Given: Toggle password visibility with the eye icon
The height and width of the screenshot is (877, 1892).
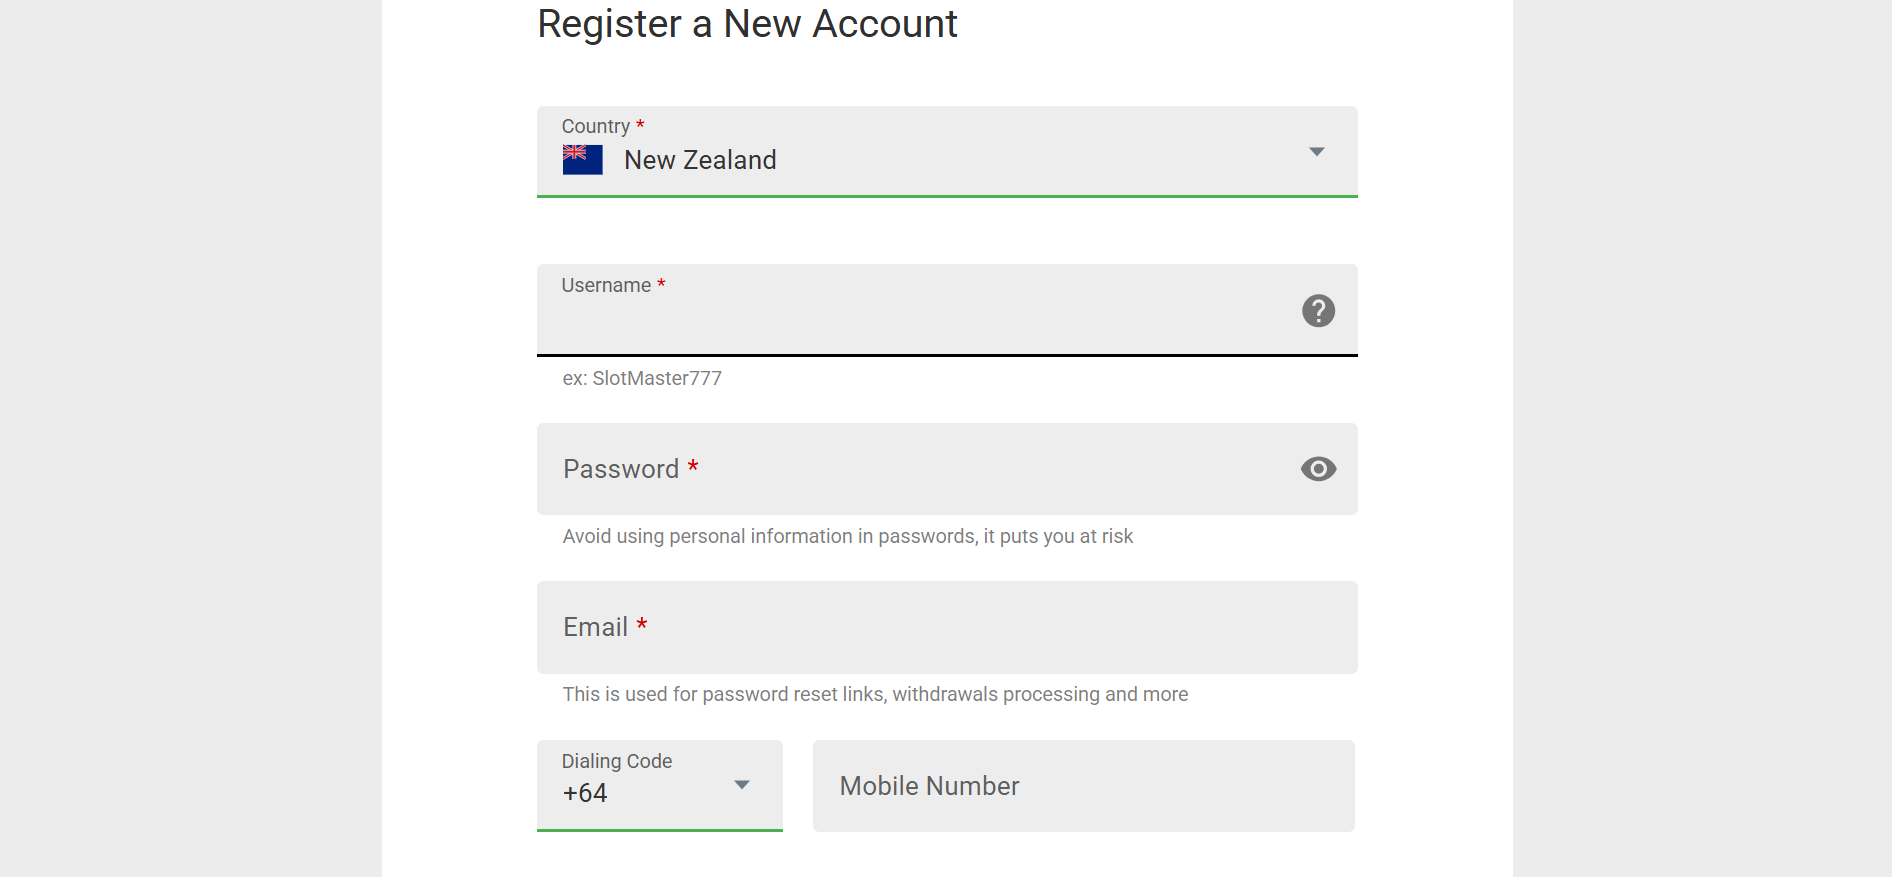Looking at the screenshot, I should tap(1318, 469).
